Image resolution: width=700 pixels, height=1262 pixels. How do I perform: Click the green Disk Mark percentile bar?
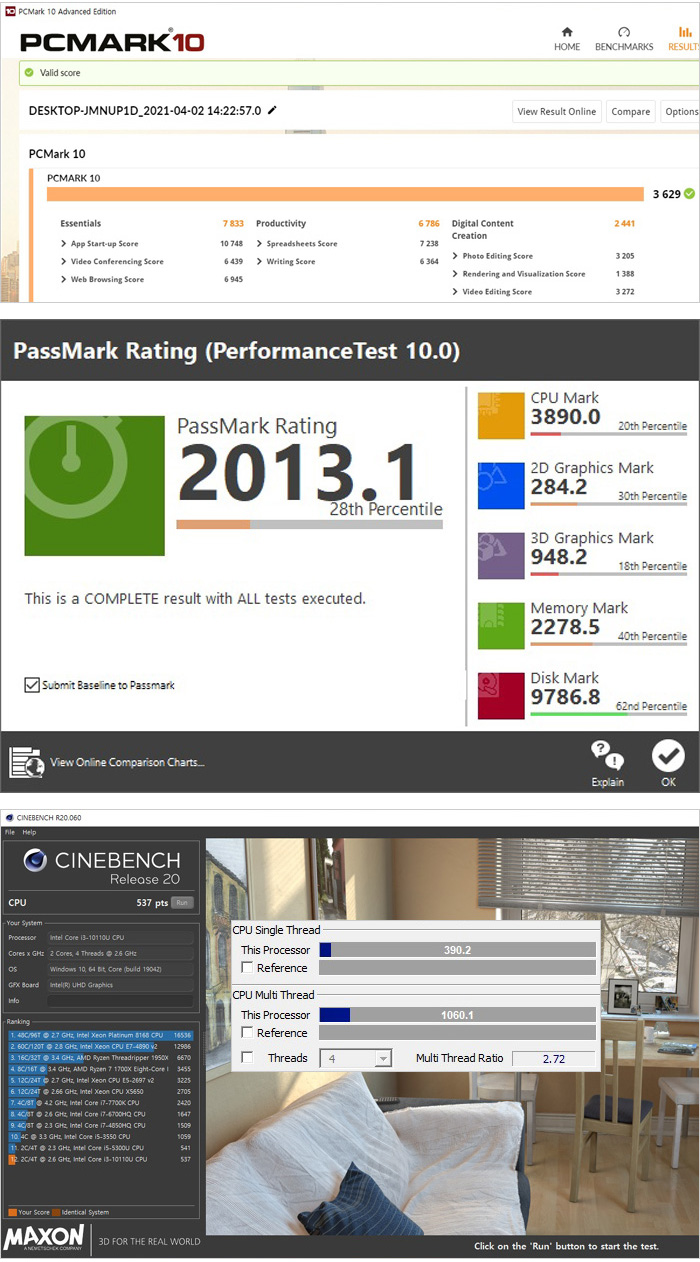pyautogui.click(x=608, y=714)
